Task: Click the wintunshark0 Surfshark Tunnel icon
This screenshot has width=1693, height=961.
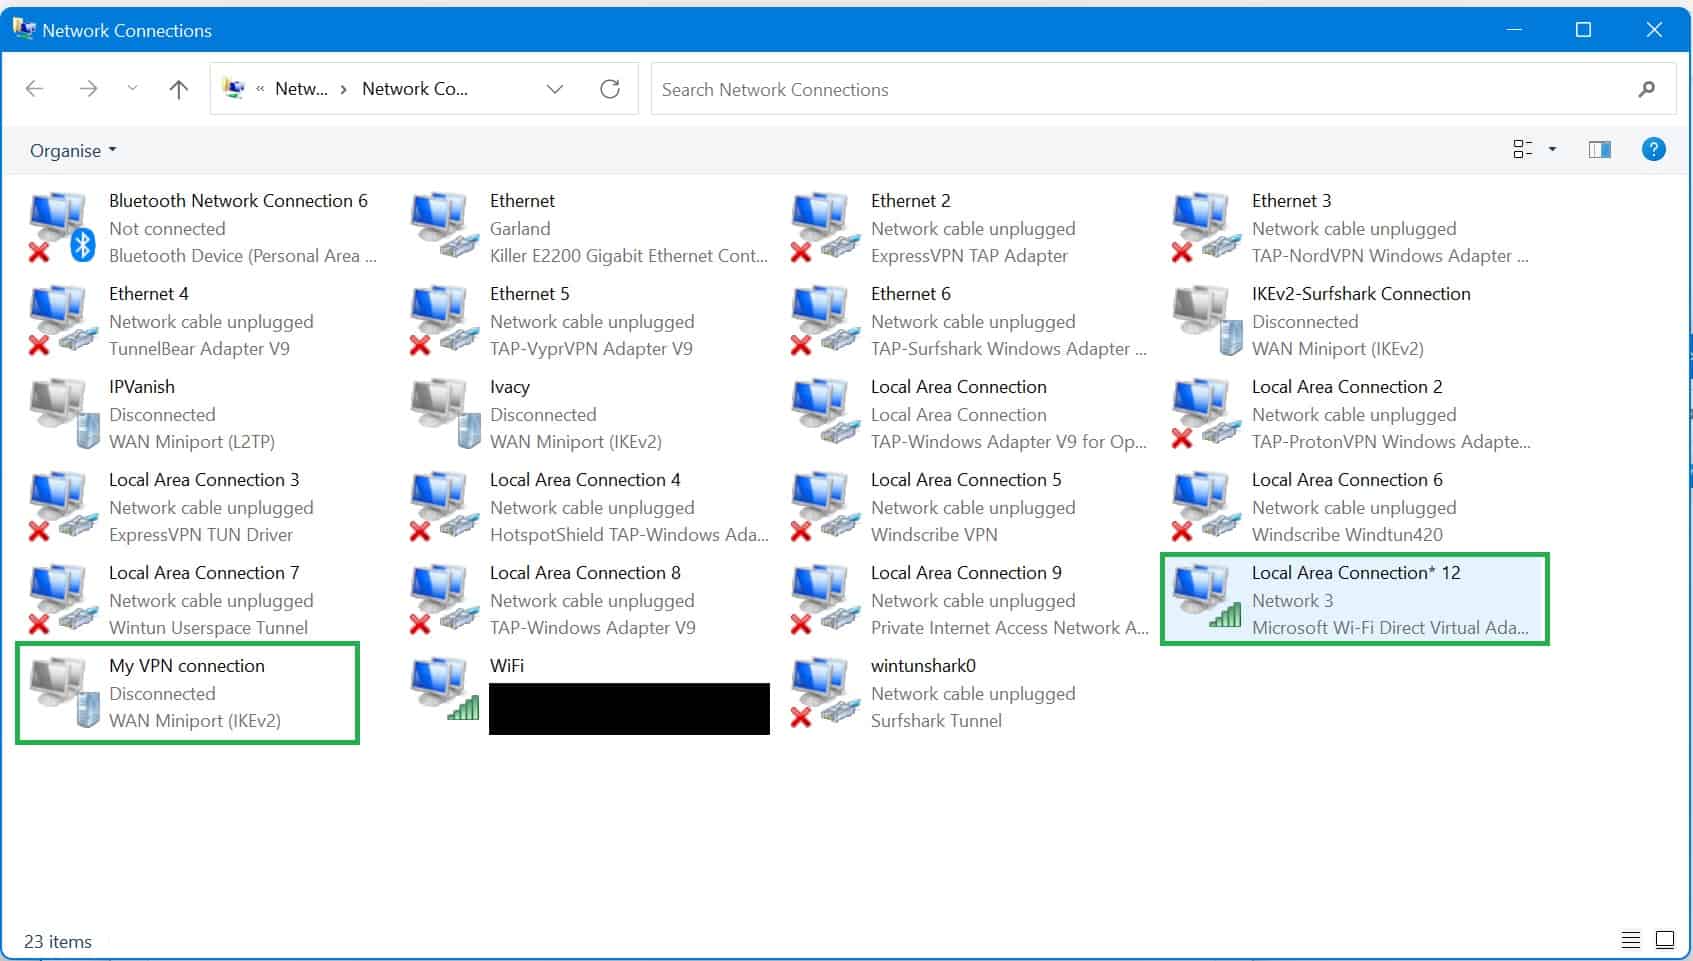Action: (826, 692)
